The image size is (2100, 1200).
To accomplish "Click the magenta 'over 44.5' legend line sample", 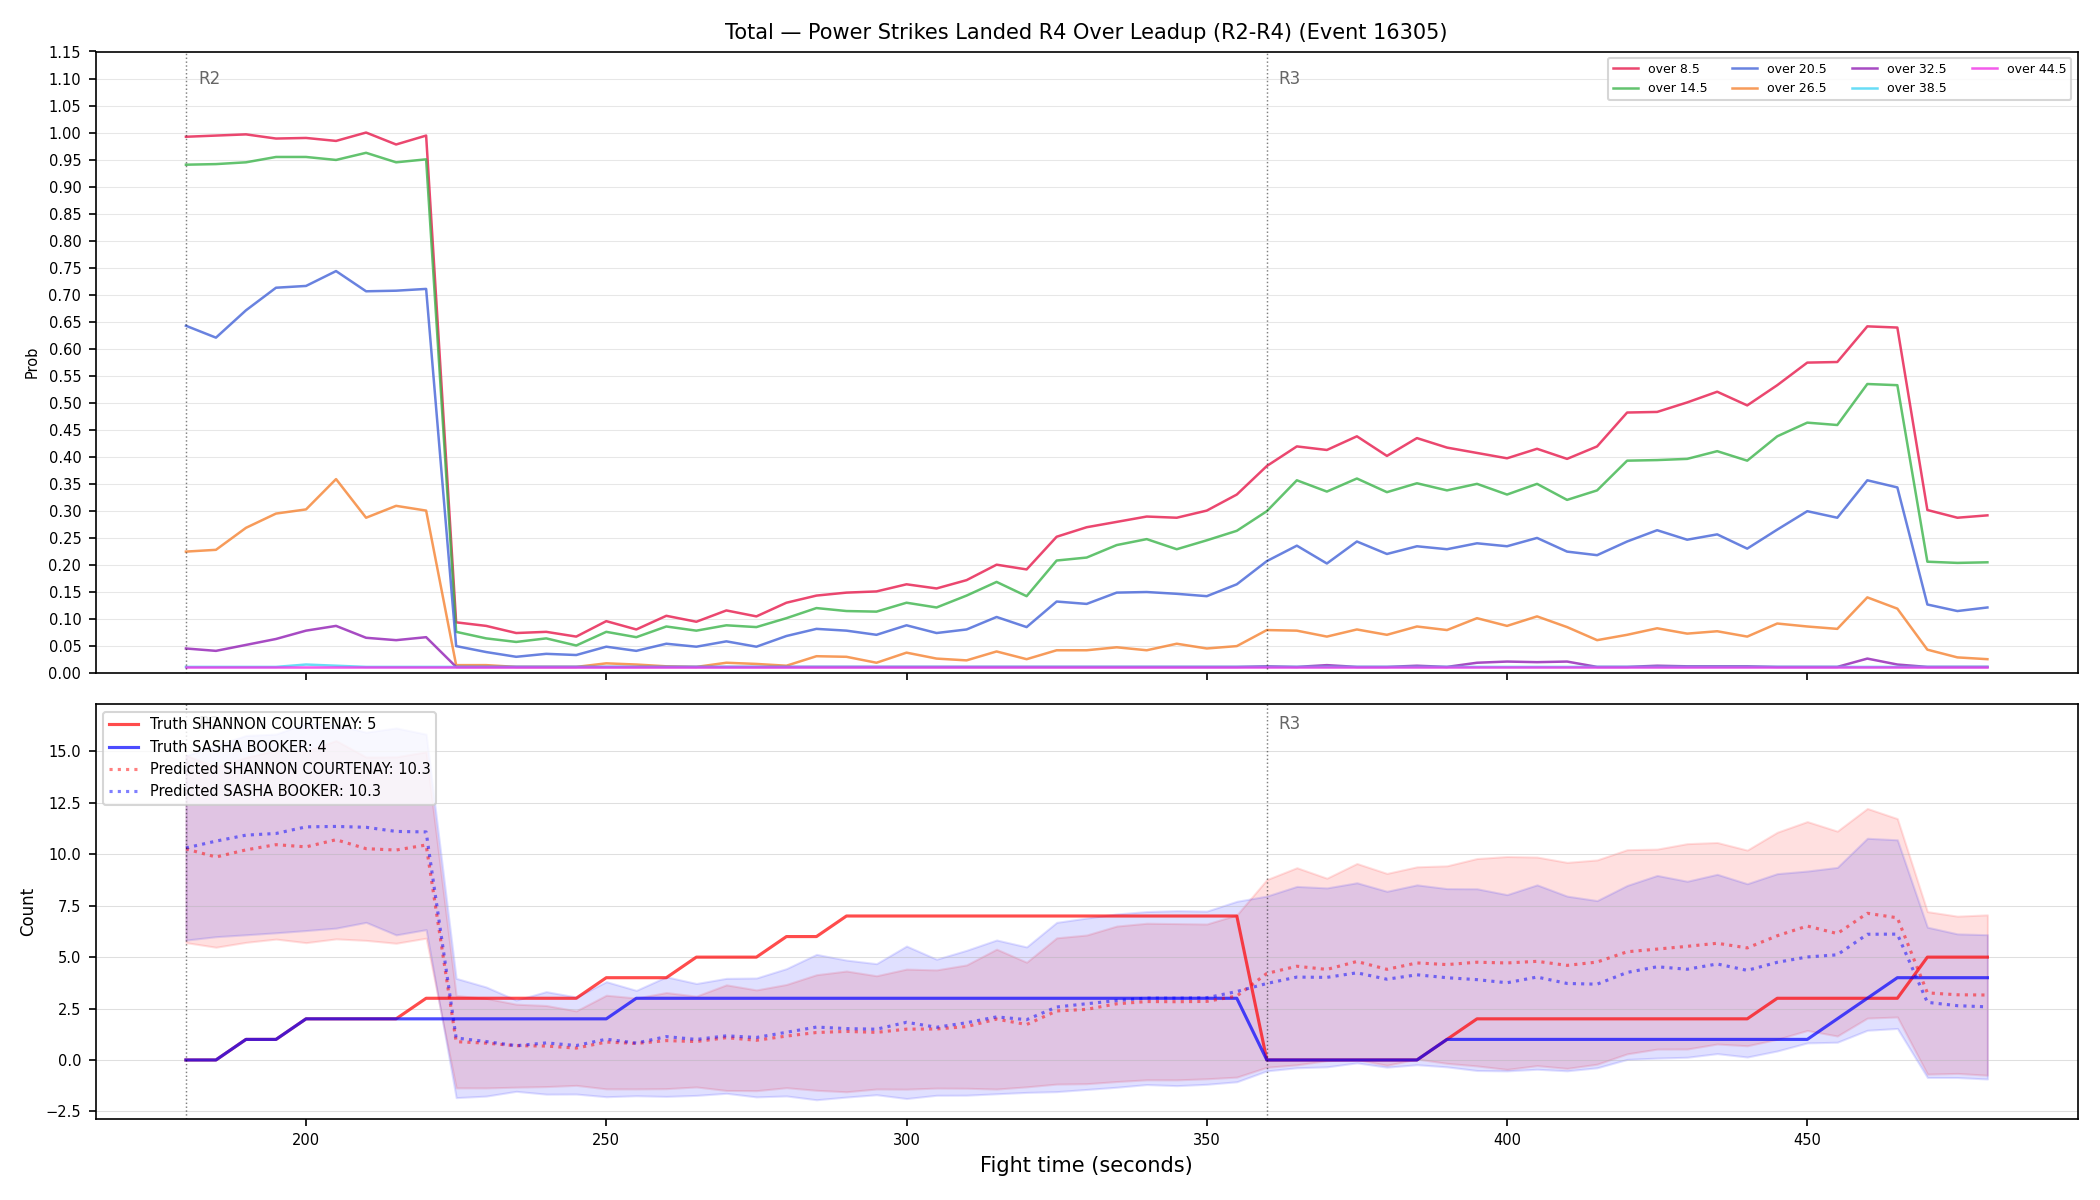I will pos(1985,69).
